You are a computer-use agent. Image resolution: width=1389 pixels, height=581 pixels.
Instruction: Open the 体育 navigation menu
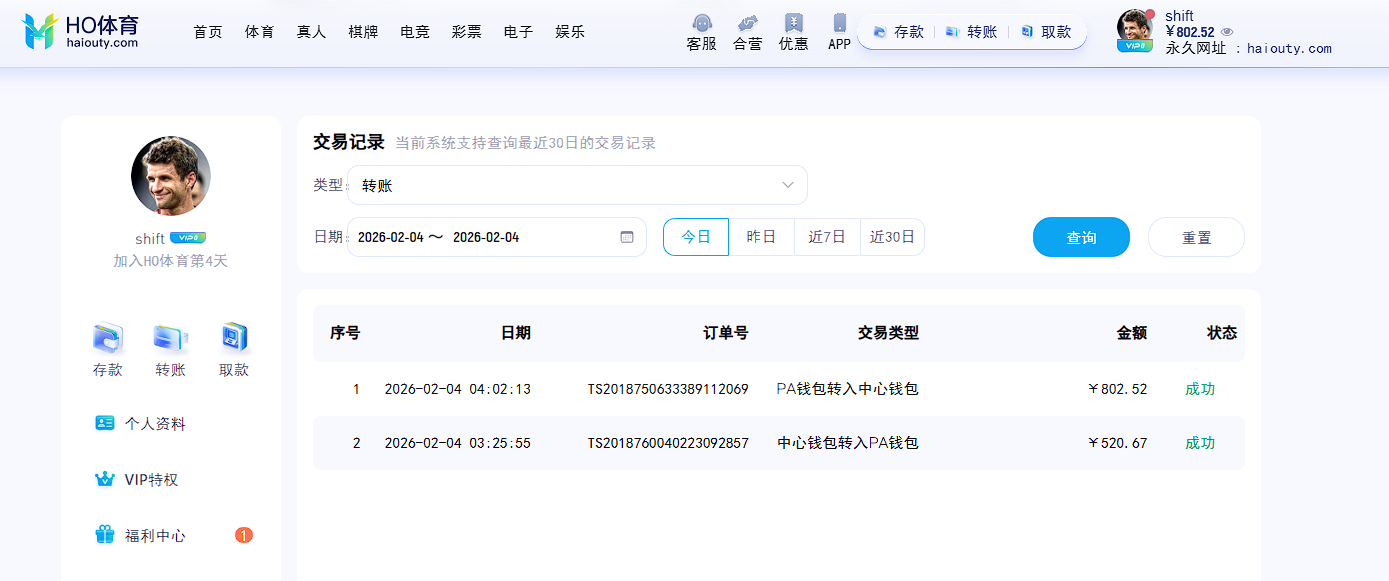(259, 32)
